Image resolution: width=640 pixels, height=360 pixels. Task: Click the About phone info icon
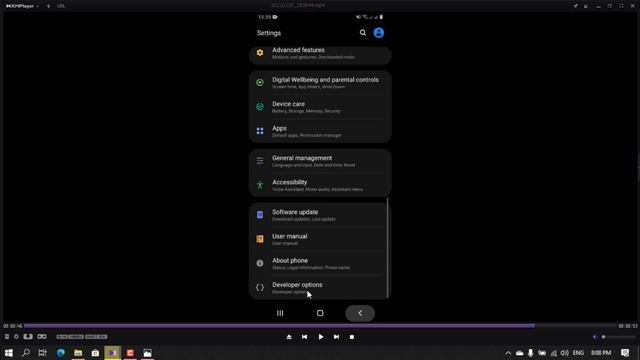point(260,263)
